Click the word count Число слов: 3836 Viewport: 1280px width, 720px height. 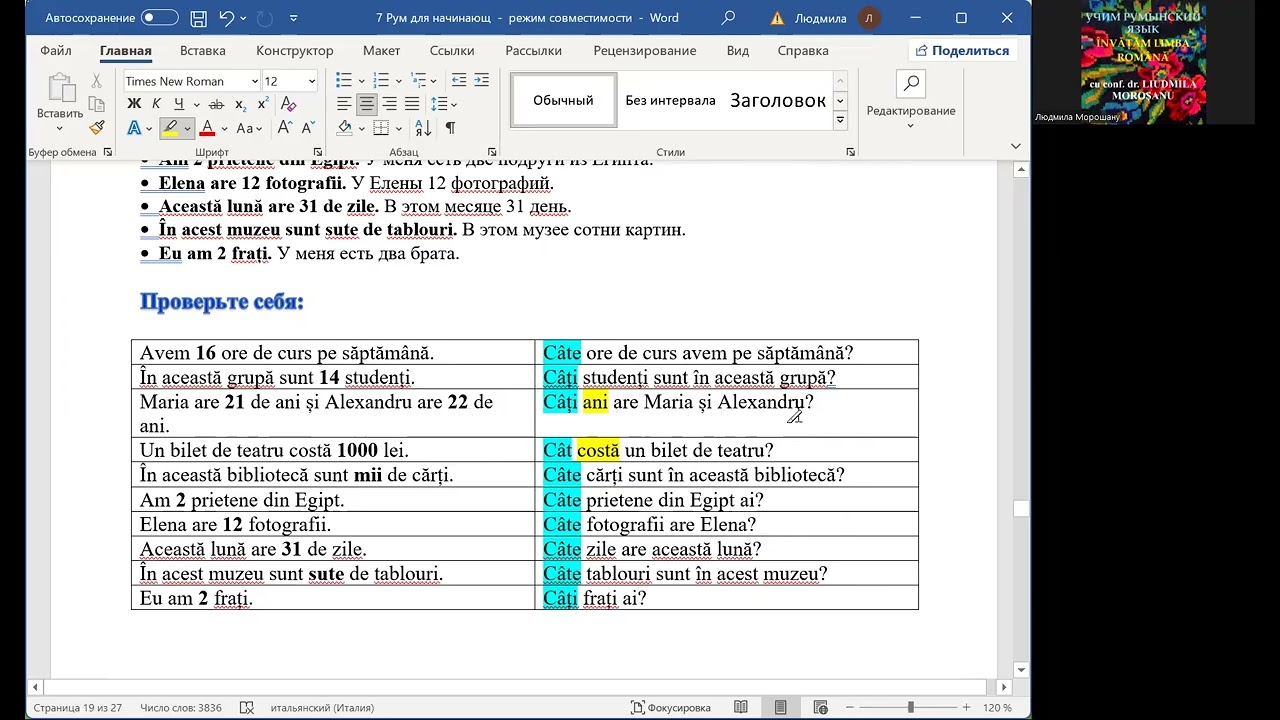point(181,707)
